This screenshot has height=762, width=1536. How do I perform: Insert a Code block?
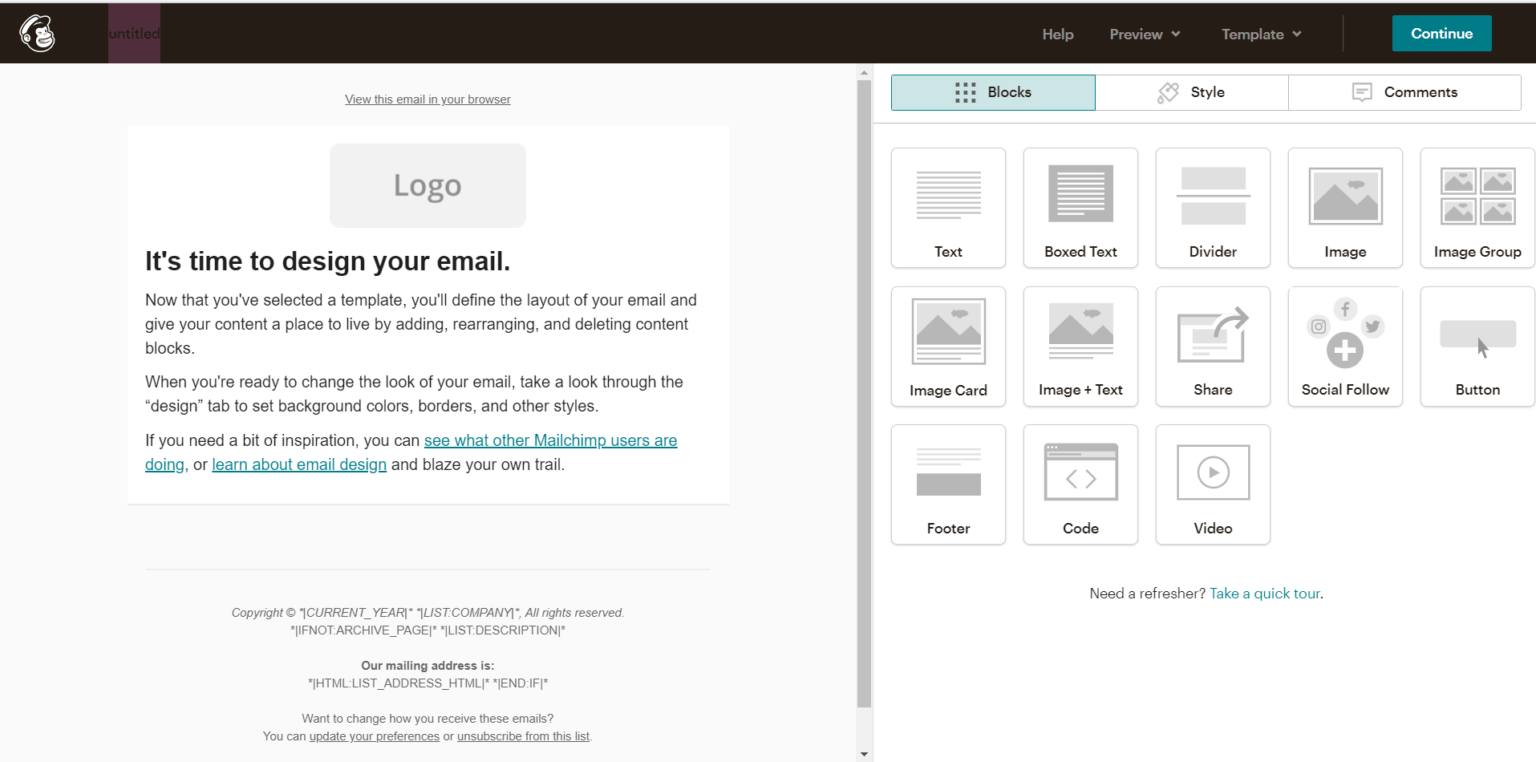pyautogui.click(x=1080, y=484)
